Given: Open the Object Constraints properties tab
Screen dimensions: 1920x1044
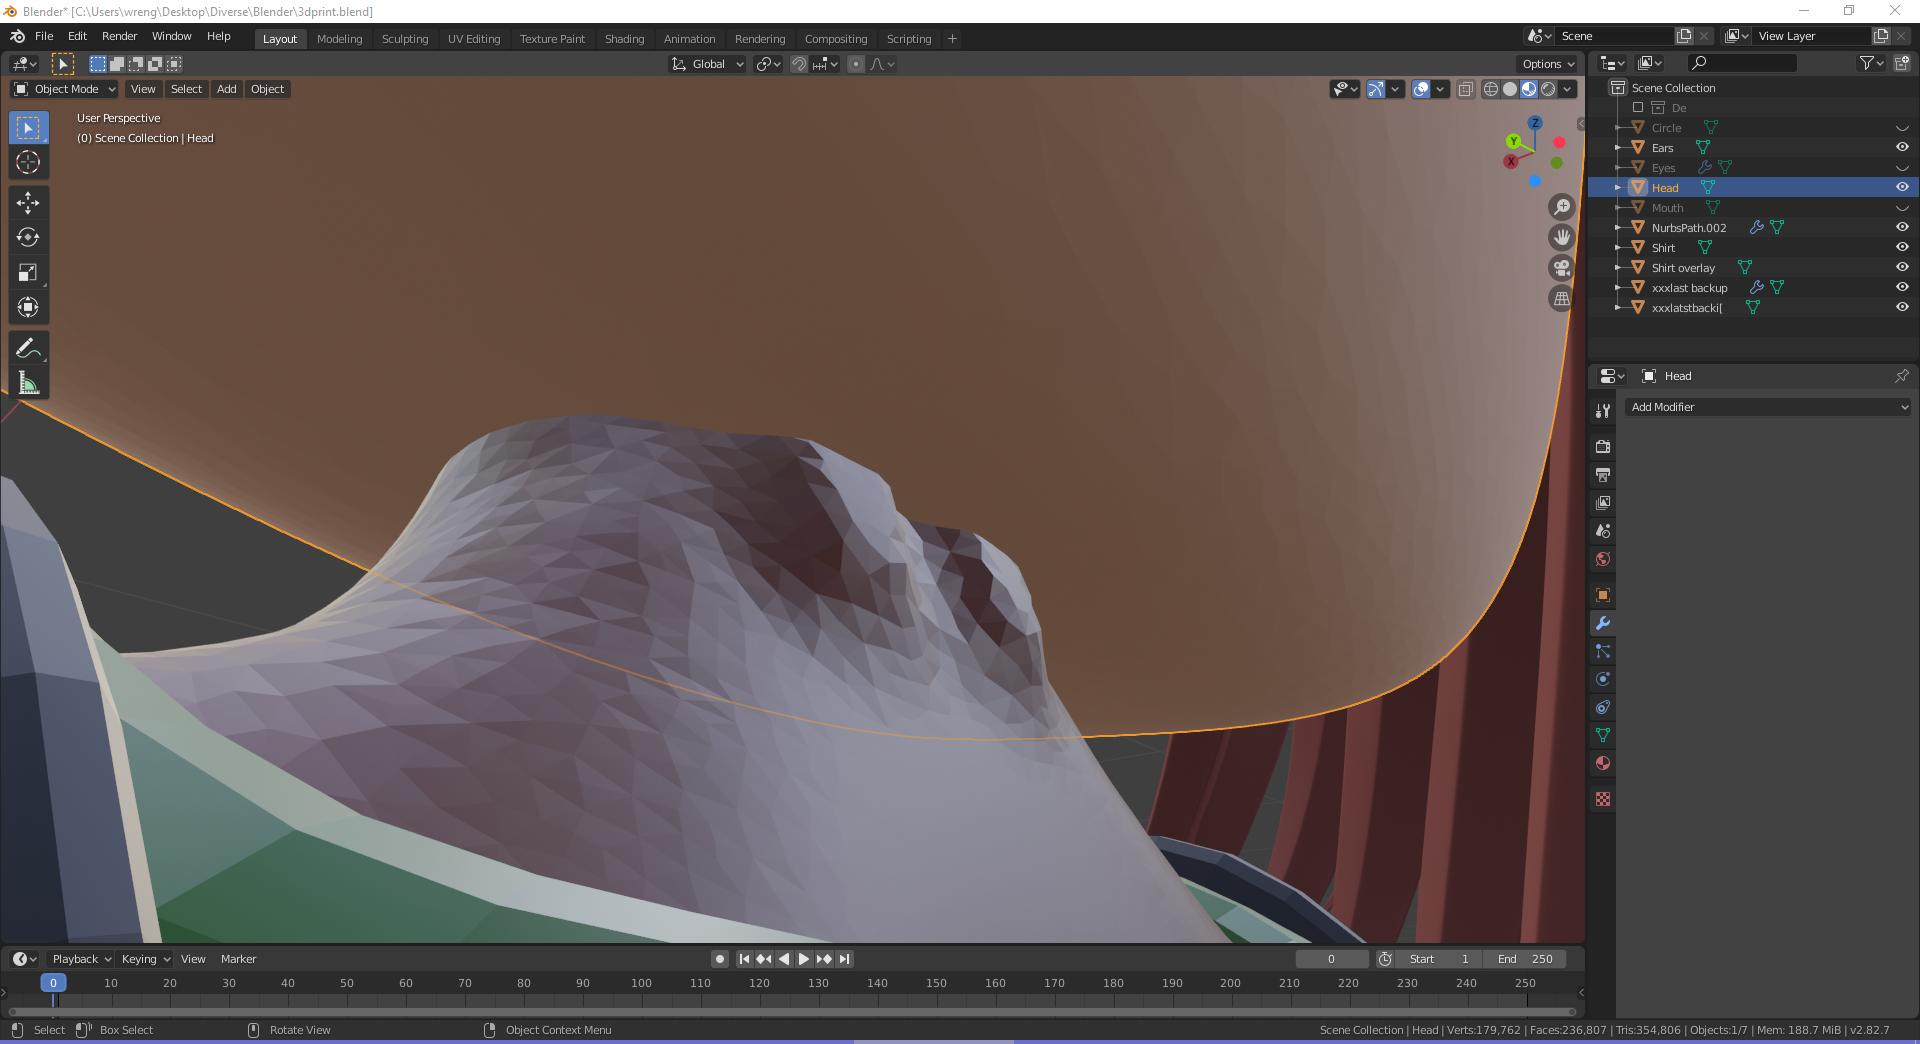Looking at the screenshot, I should tap(1603, 707).
